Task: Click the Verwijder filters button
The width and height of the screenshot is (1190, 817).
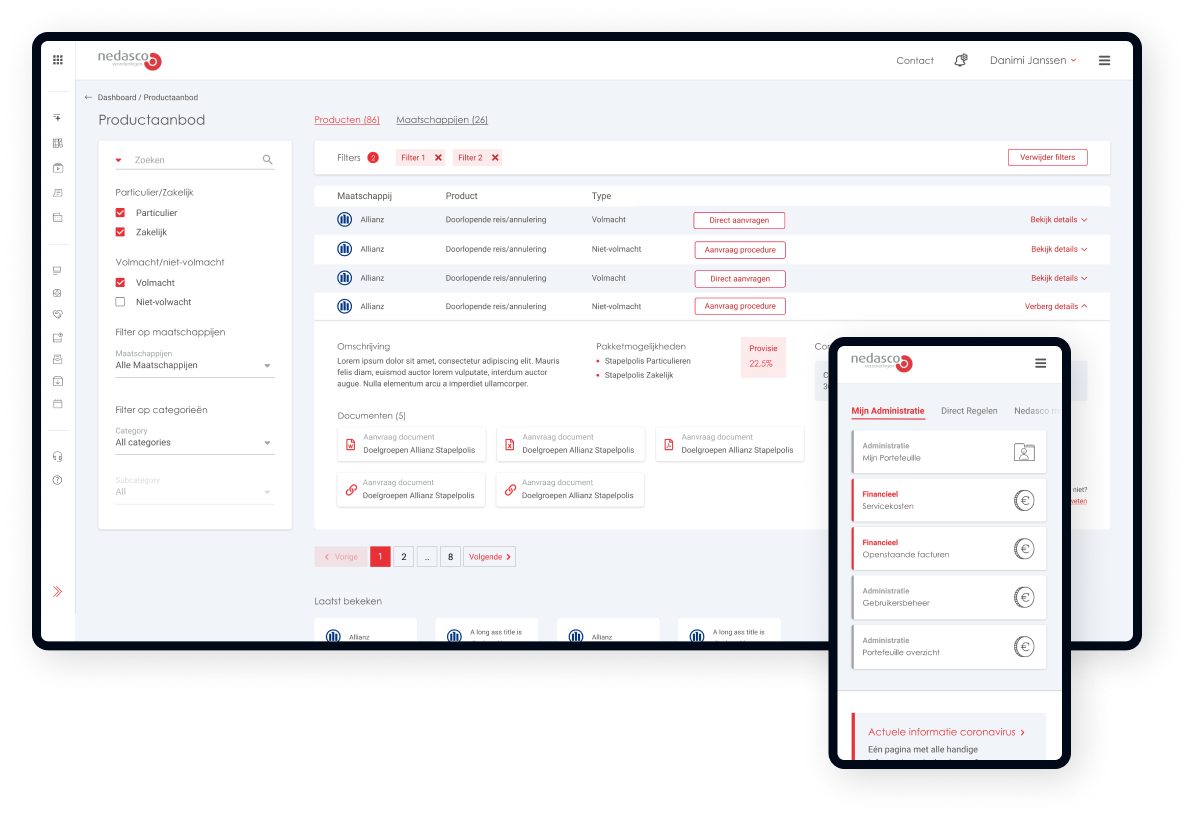Action: pos(1047,157)
